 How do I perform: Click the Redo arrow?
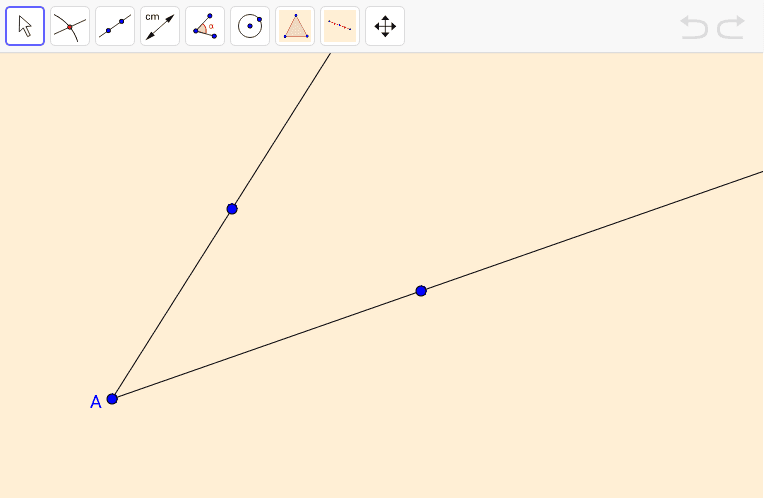point(731,27)
